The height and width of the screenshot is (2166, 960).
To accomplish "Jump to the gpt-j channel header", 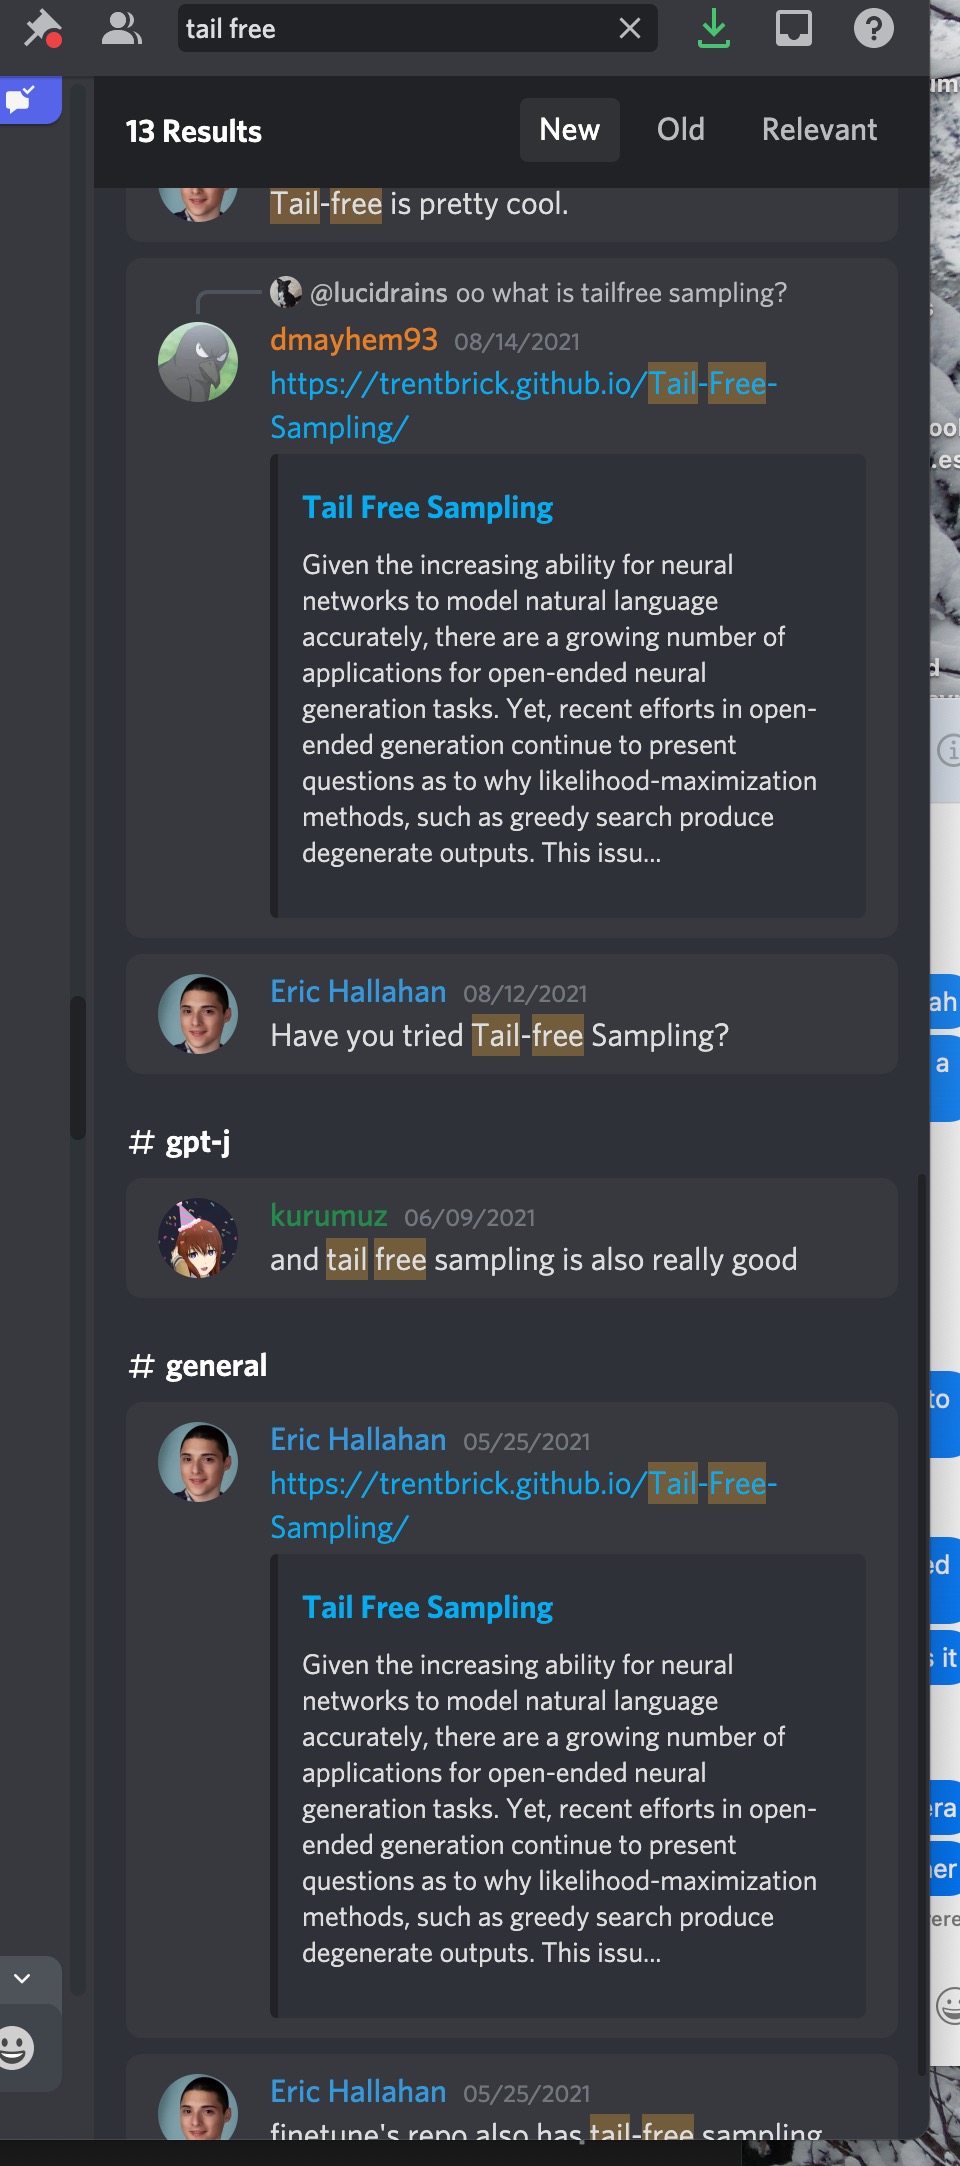I will (x=197, y=1142).
